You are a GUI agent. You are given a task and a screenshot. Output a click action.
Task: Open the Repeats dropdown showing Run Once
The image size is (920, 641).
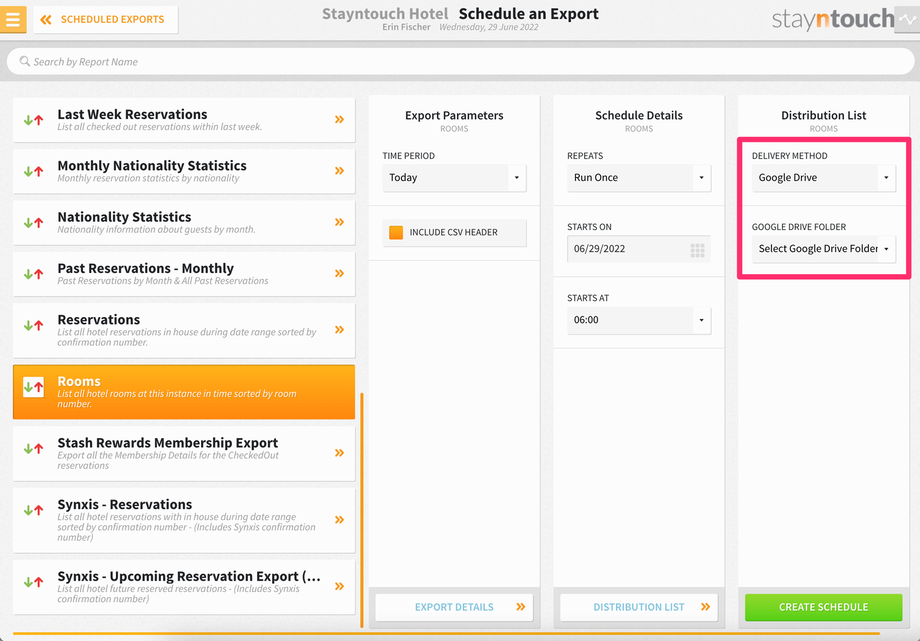[x=639, y=178]
